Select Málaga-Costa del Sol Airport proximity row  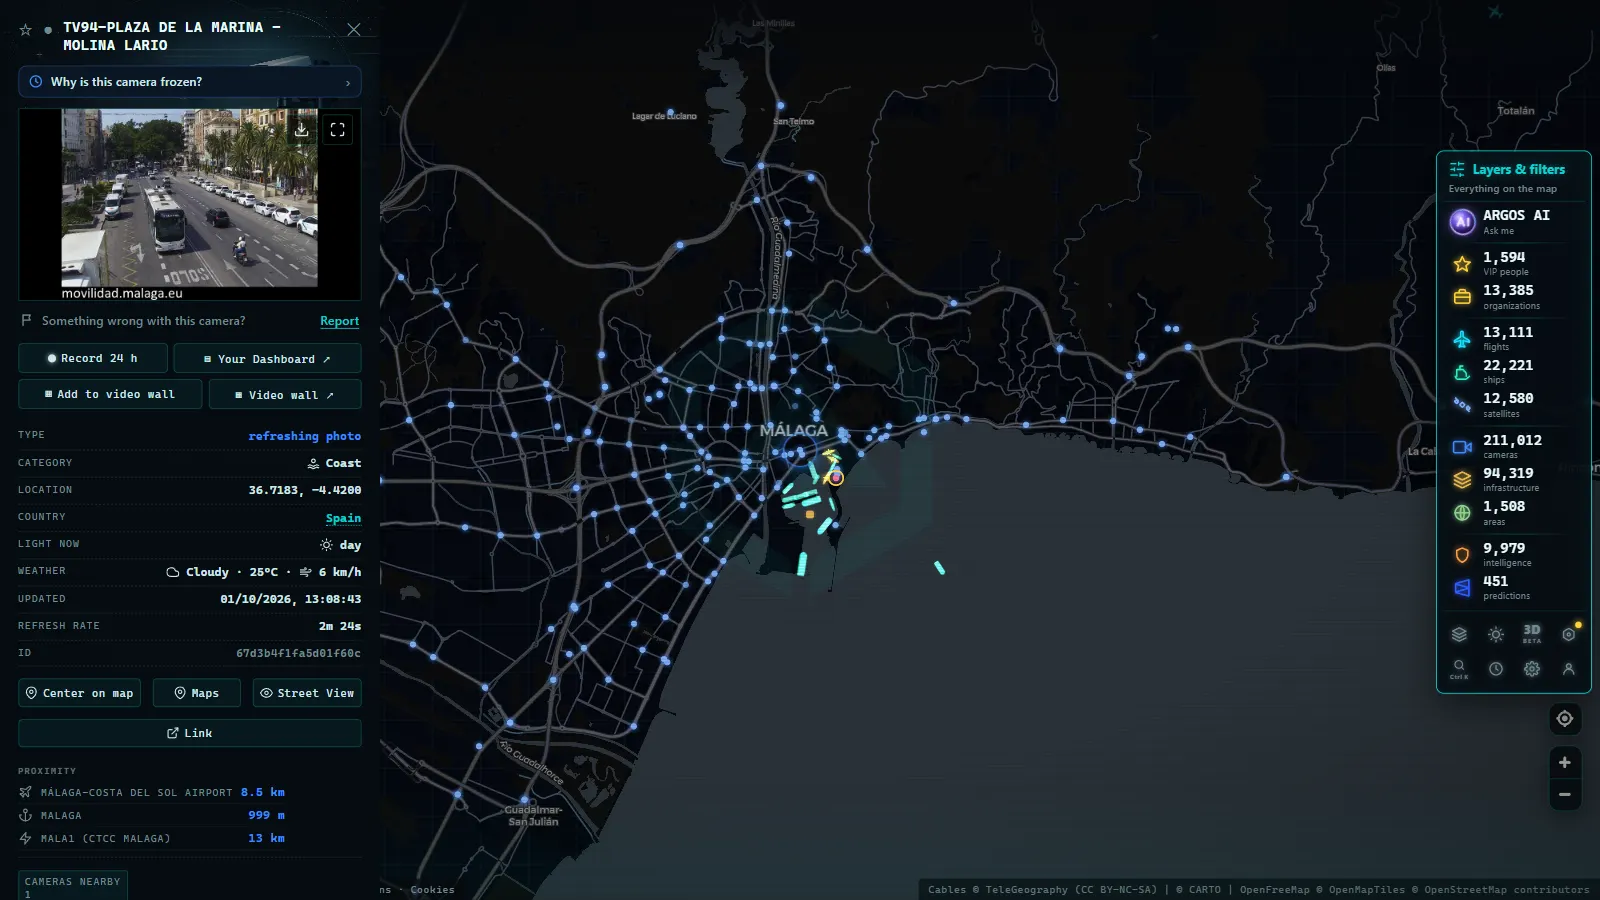pos(152,792)
